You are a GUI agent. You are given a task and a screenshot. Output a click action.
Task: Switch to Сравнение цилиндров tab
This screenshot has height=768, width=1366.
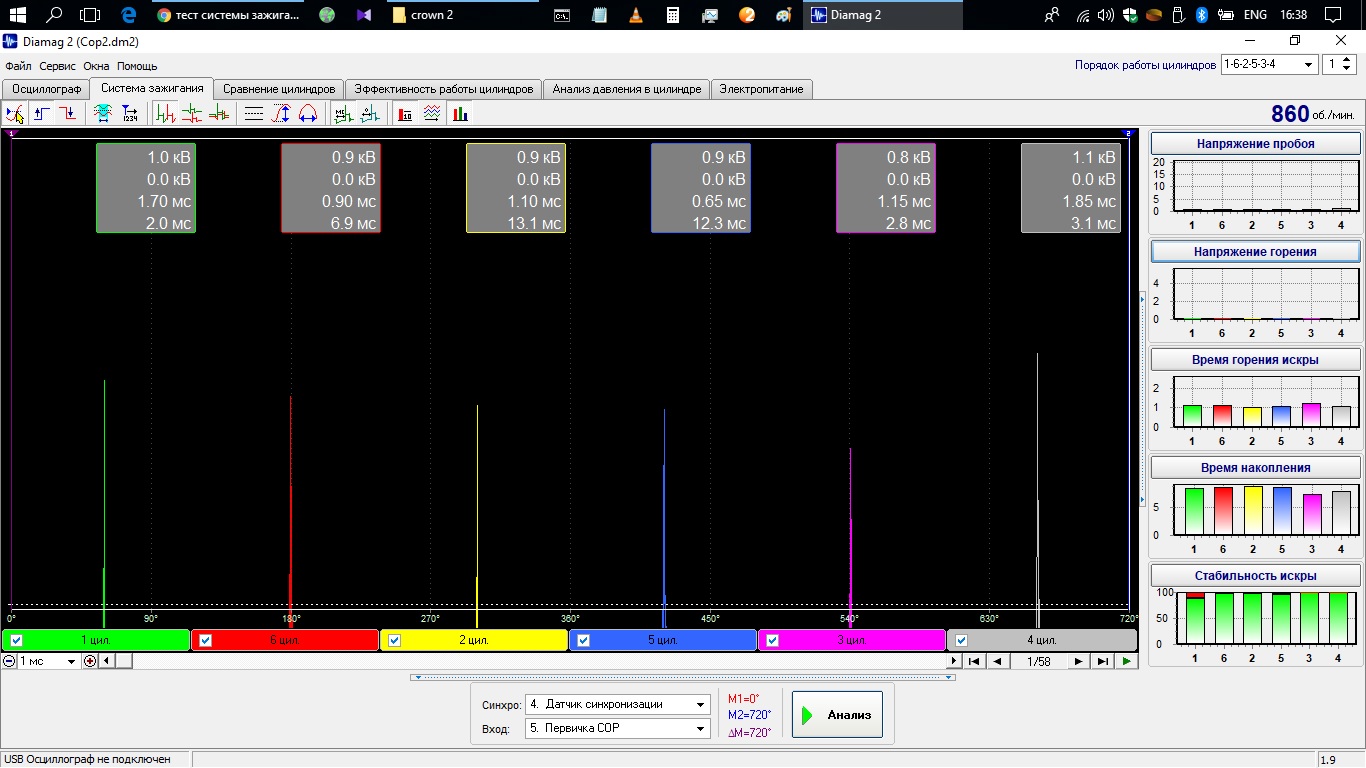click(x=279, y=89)
